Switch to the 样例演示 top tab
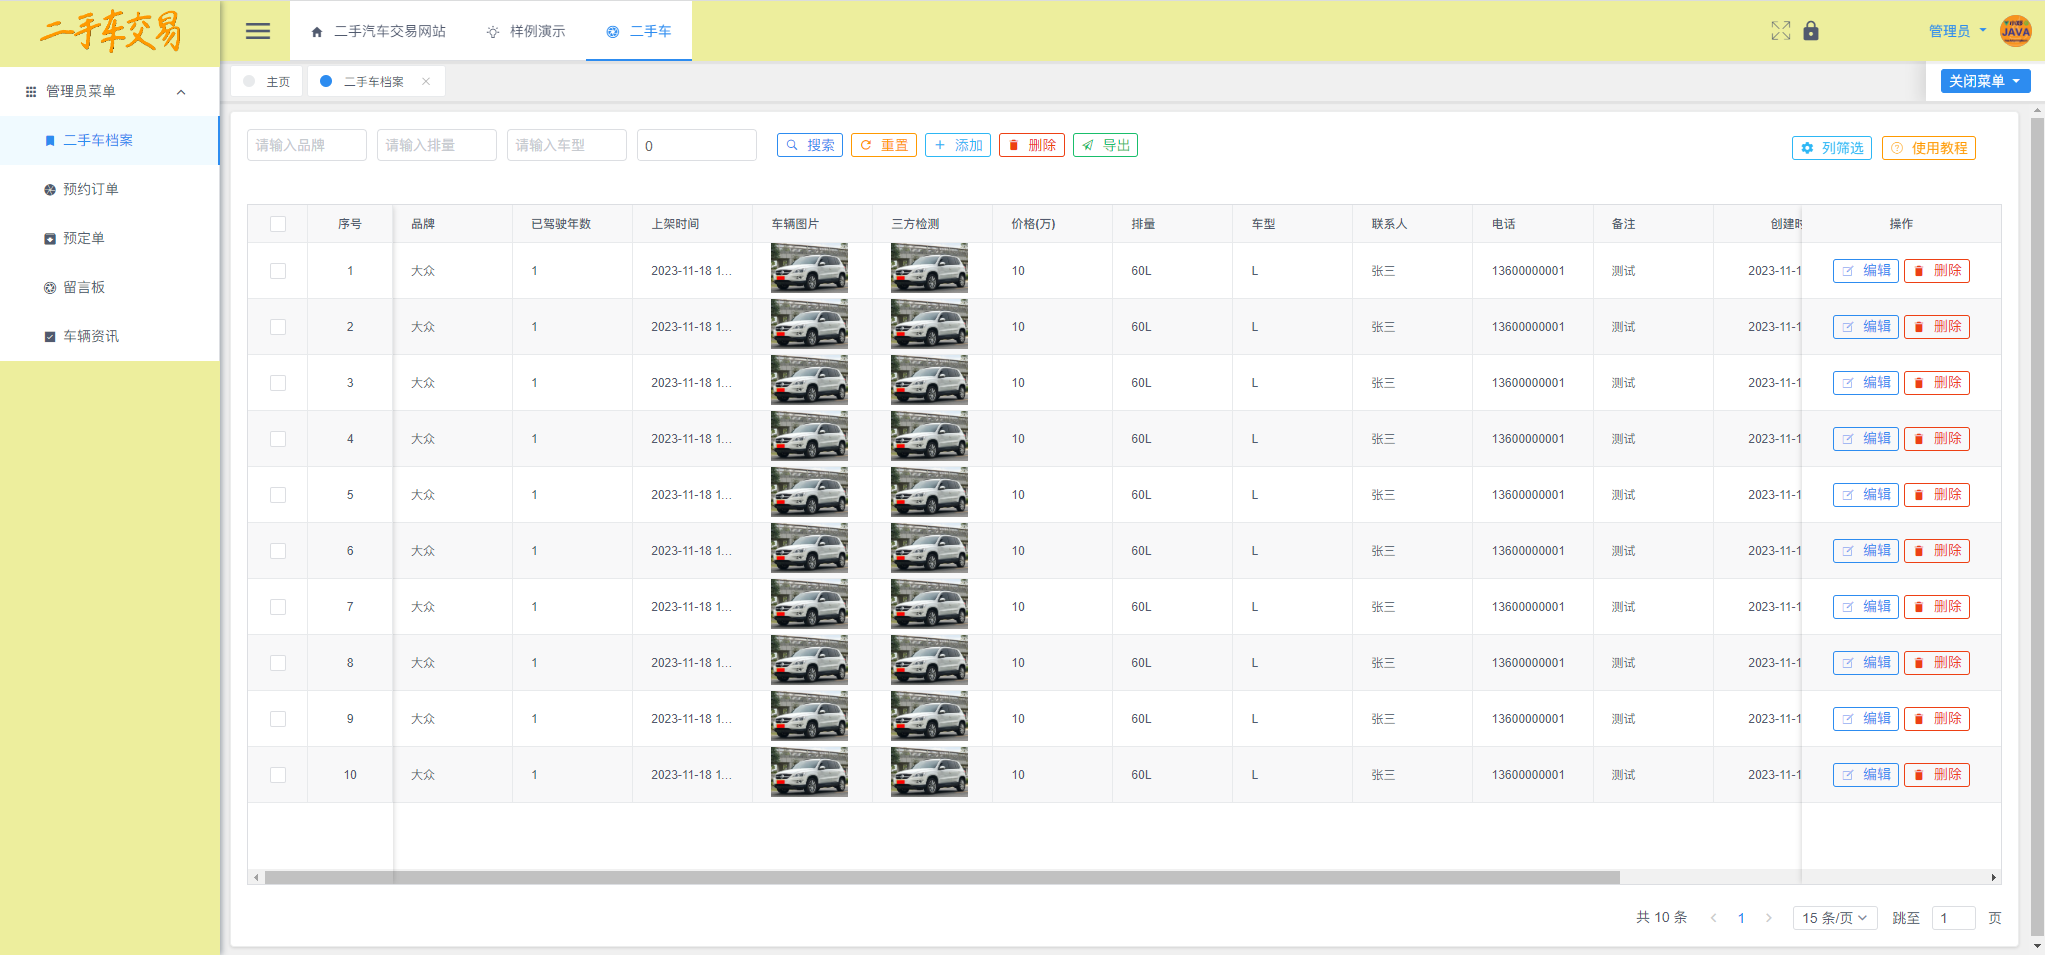Screen dimensions: 2045x955 [526, 32]
